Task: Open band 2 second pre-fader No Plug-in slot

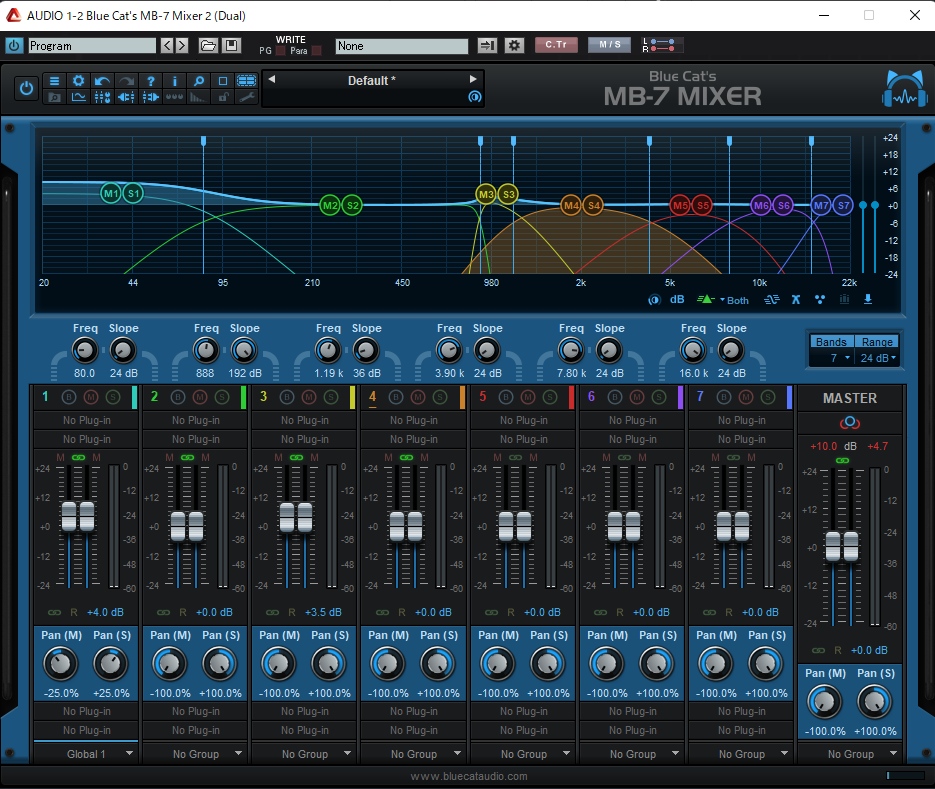Action: pyautogui.click(x=196, y=439)
